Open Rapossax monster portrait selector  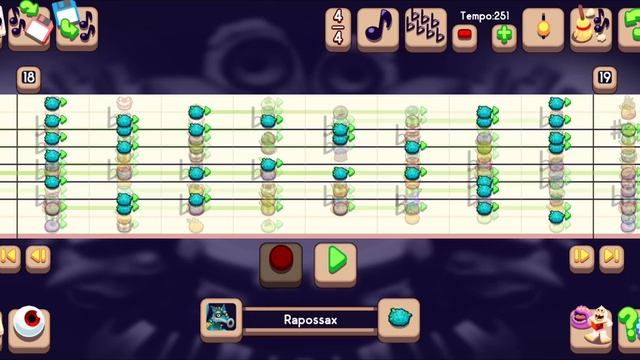click(221, 319)
